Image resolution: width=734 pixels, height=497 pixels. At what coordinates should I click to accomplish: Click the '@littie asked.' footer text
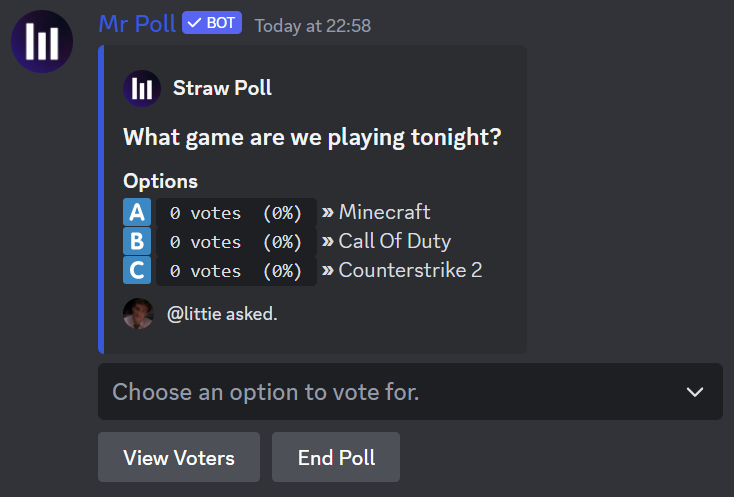tap(222, 314)
